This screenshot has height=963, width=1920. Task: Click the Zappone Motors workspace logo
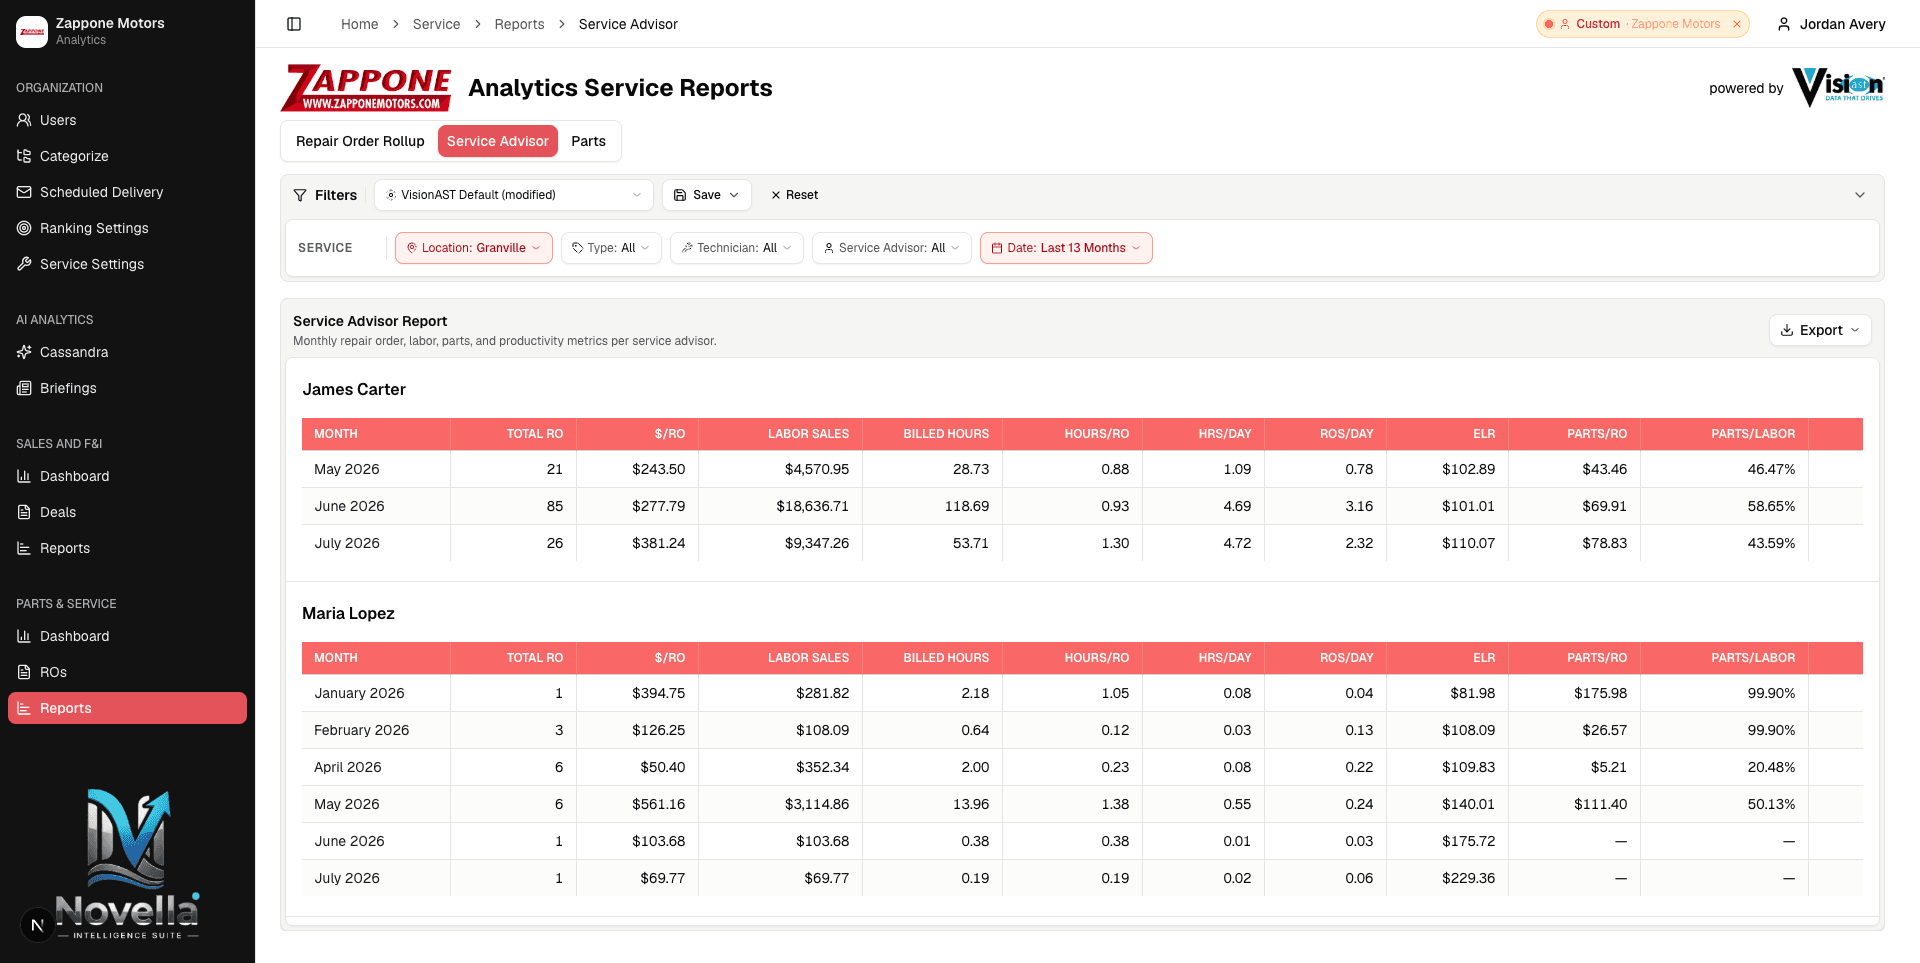tap(32, 32)
